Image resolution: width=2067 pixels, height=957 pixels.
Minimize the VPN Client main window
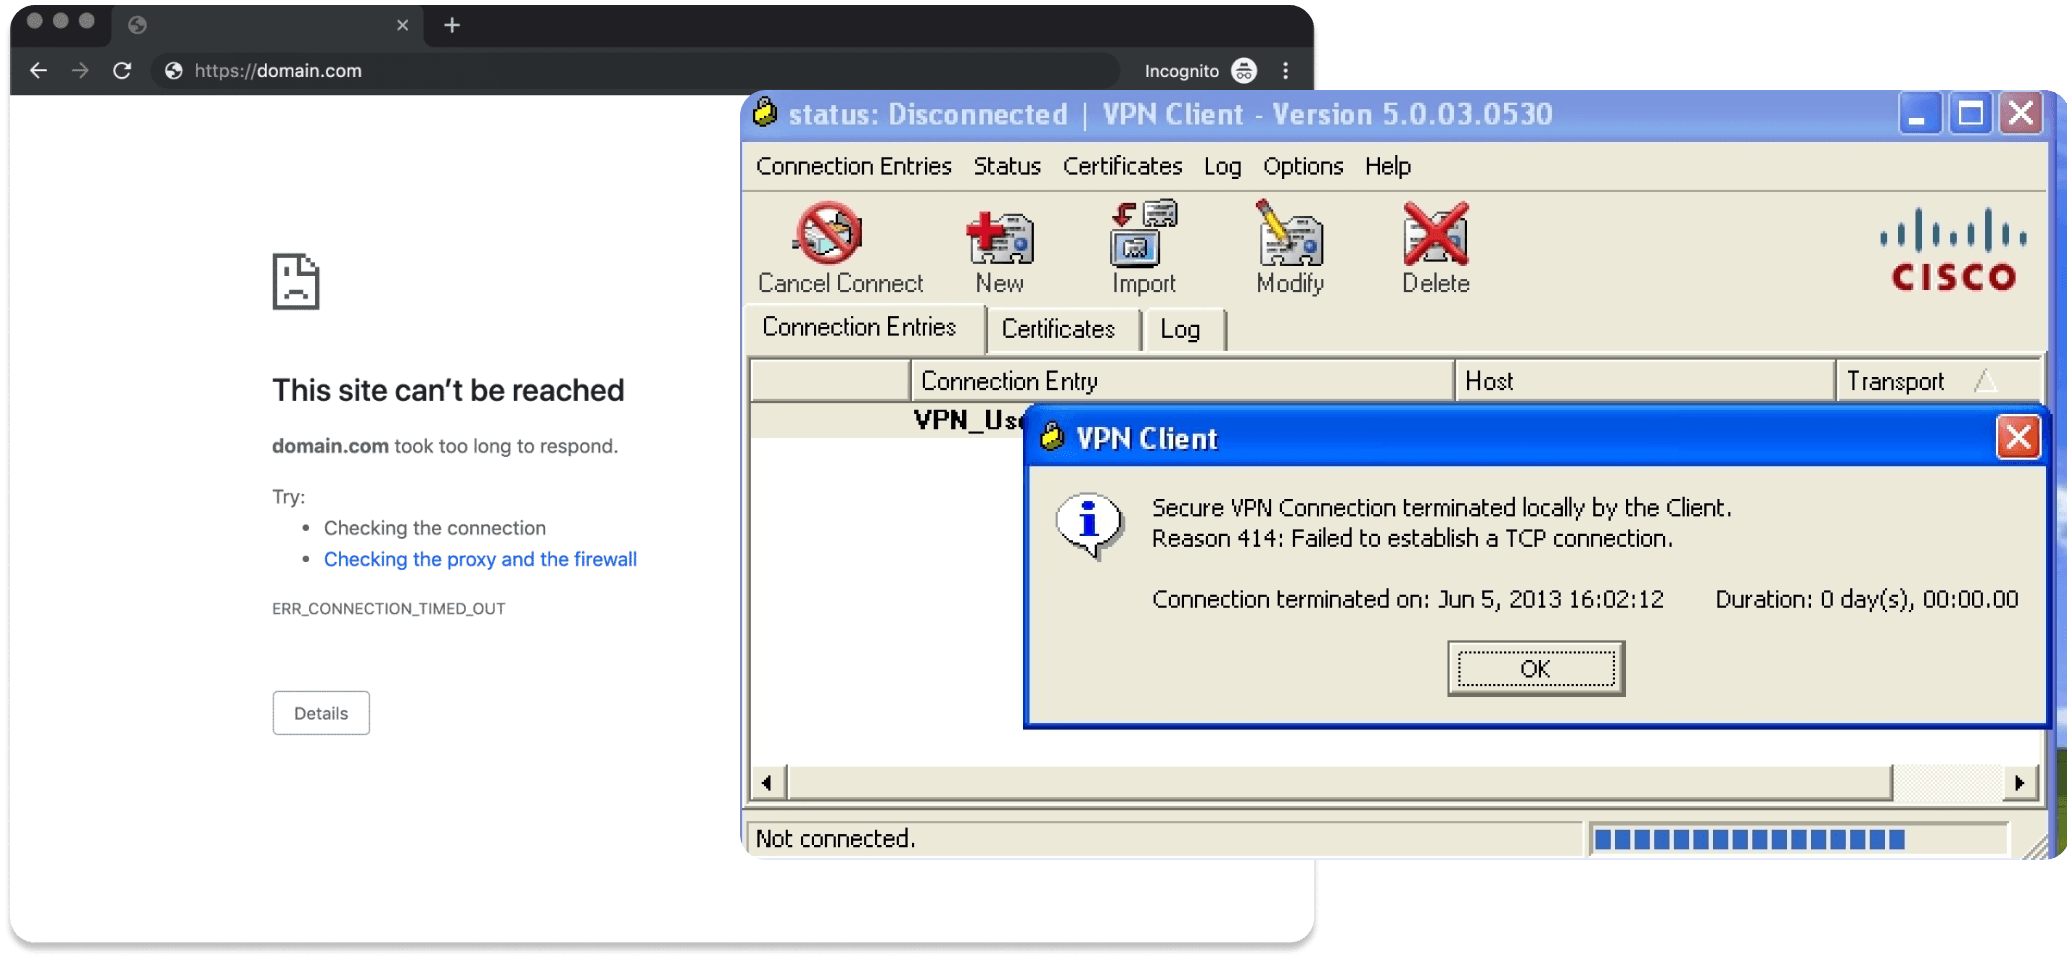pos(1918,113)
